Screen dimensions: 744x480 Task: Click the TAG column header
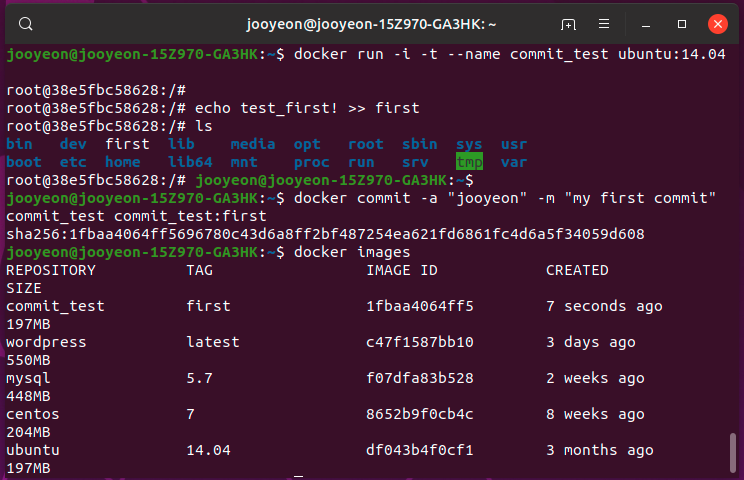199,270
